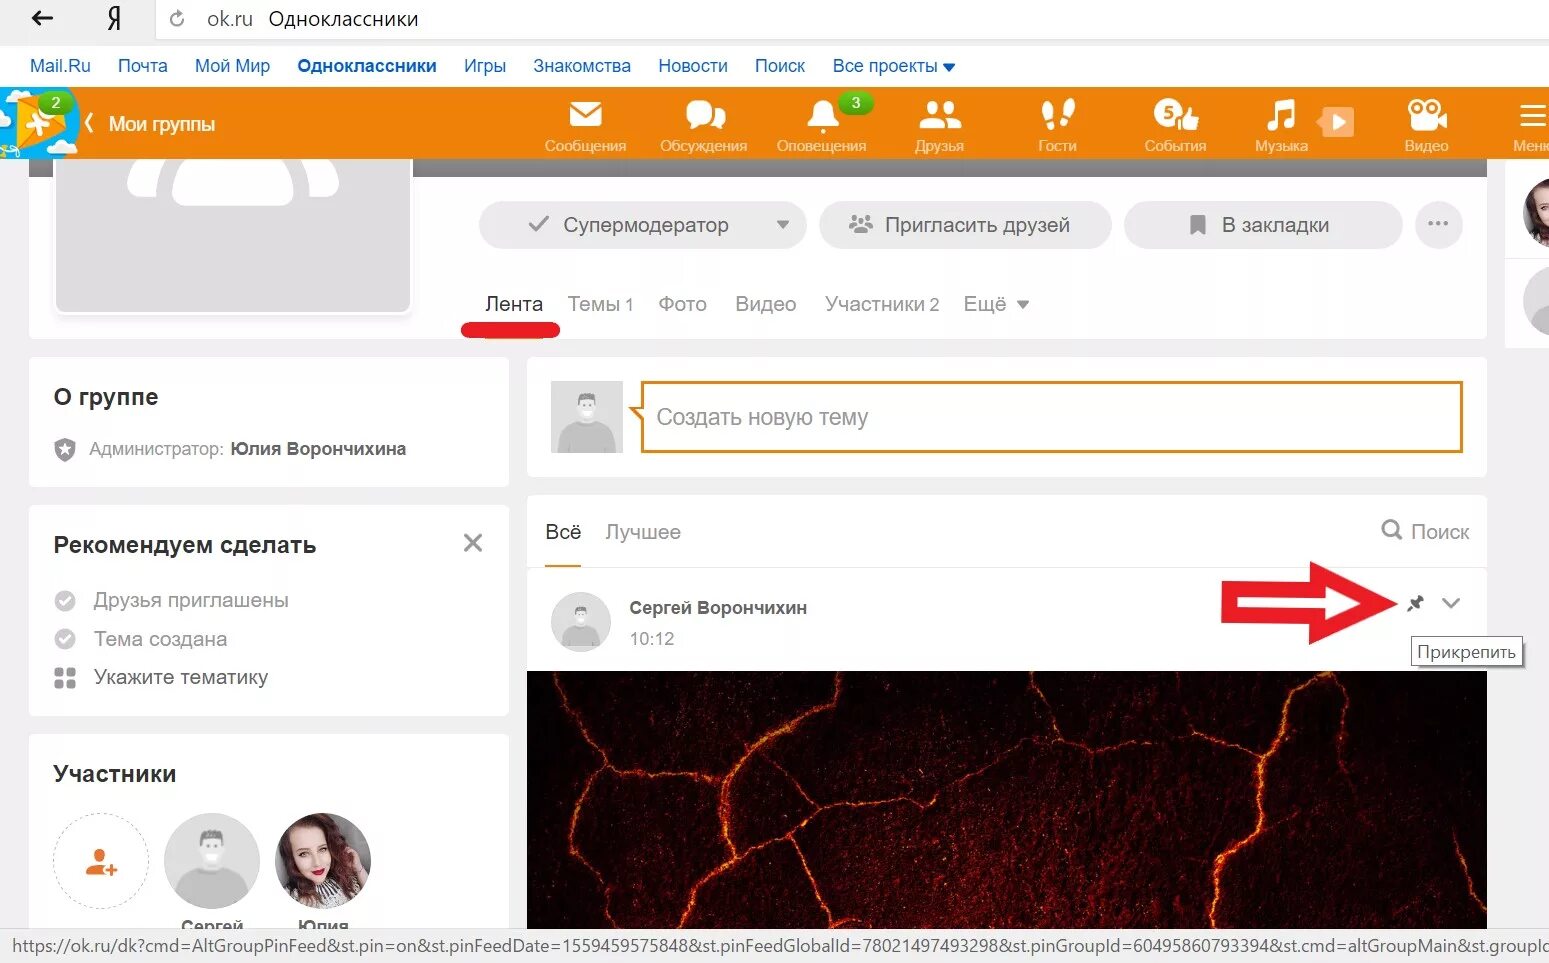This screenshot has height=963, width=1549.
Task: Click the Участники sidebar heading
Action: click(x=115, y=774)
